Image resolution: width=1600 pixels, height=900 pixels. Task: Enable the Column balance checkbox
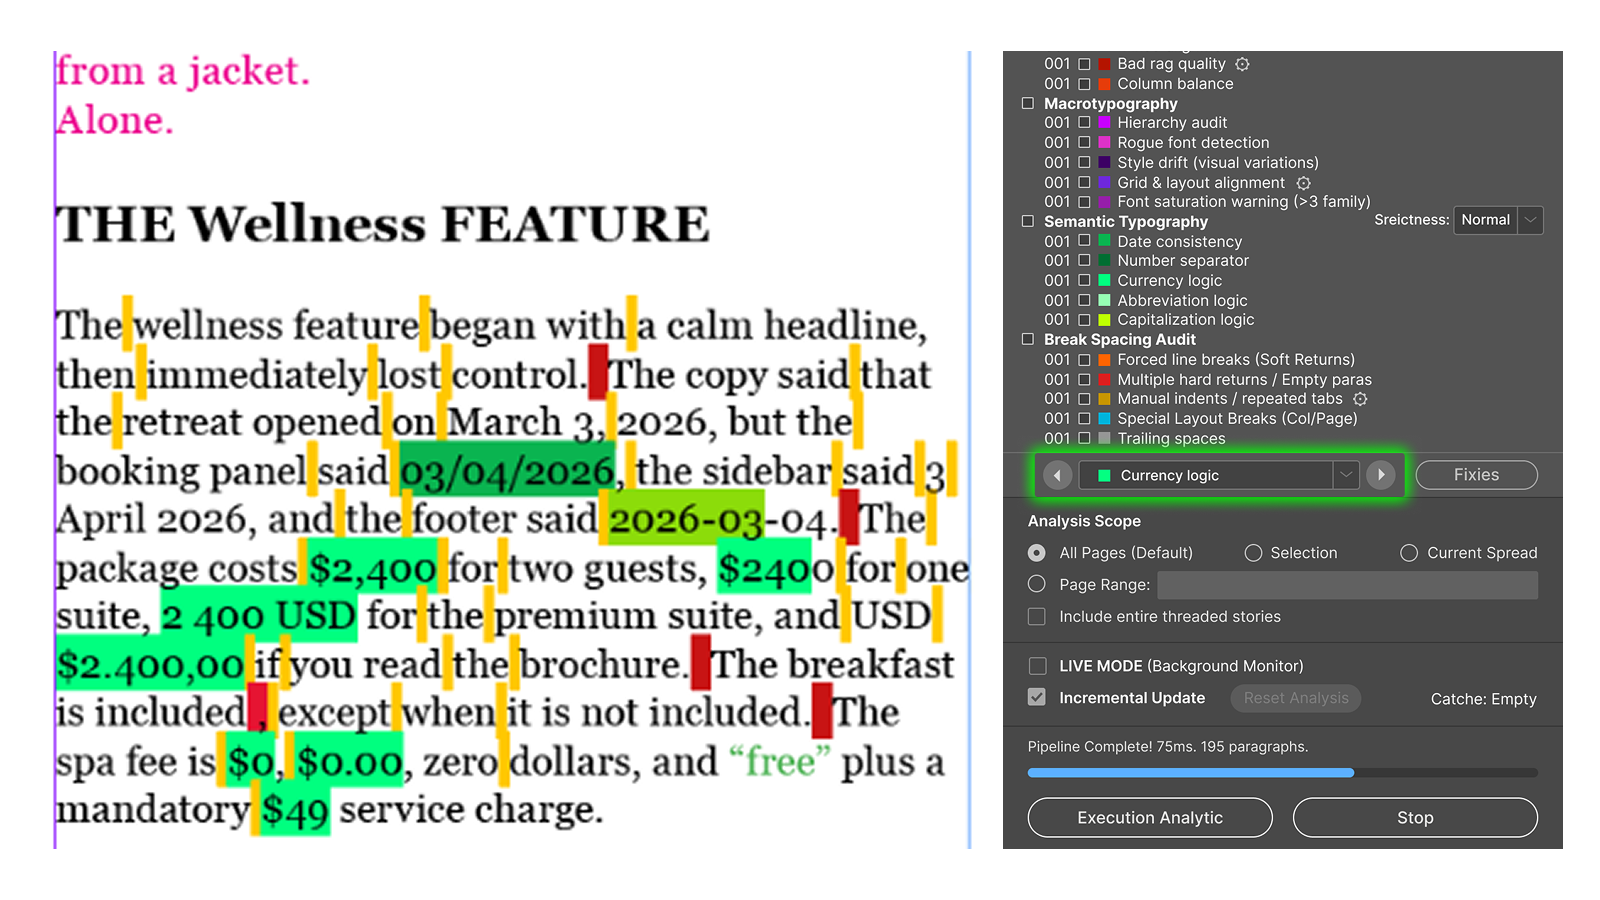coord(1084,84)
